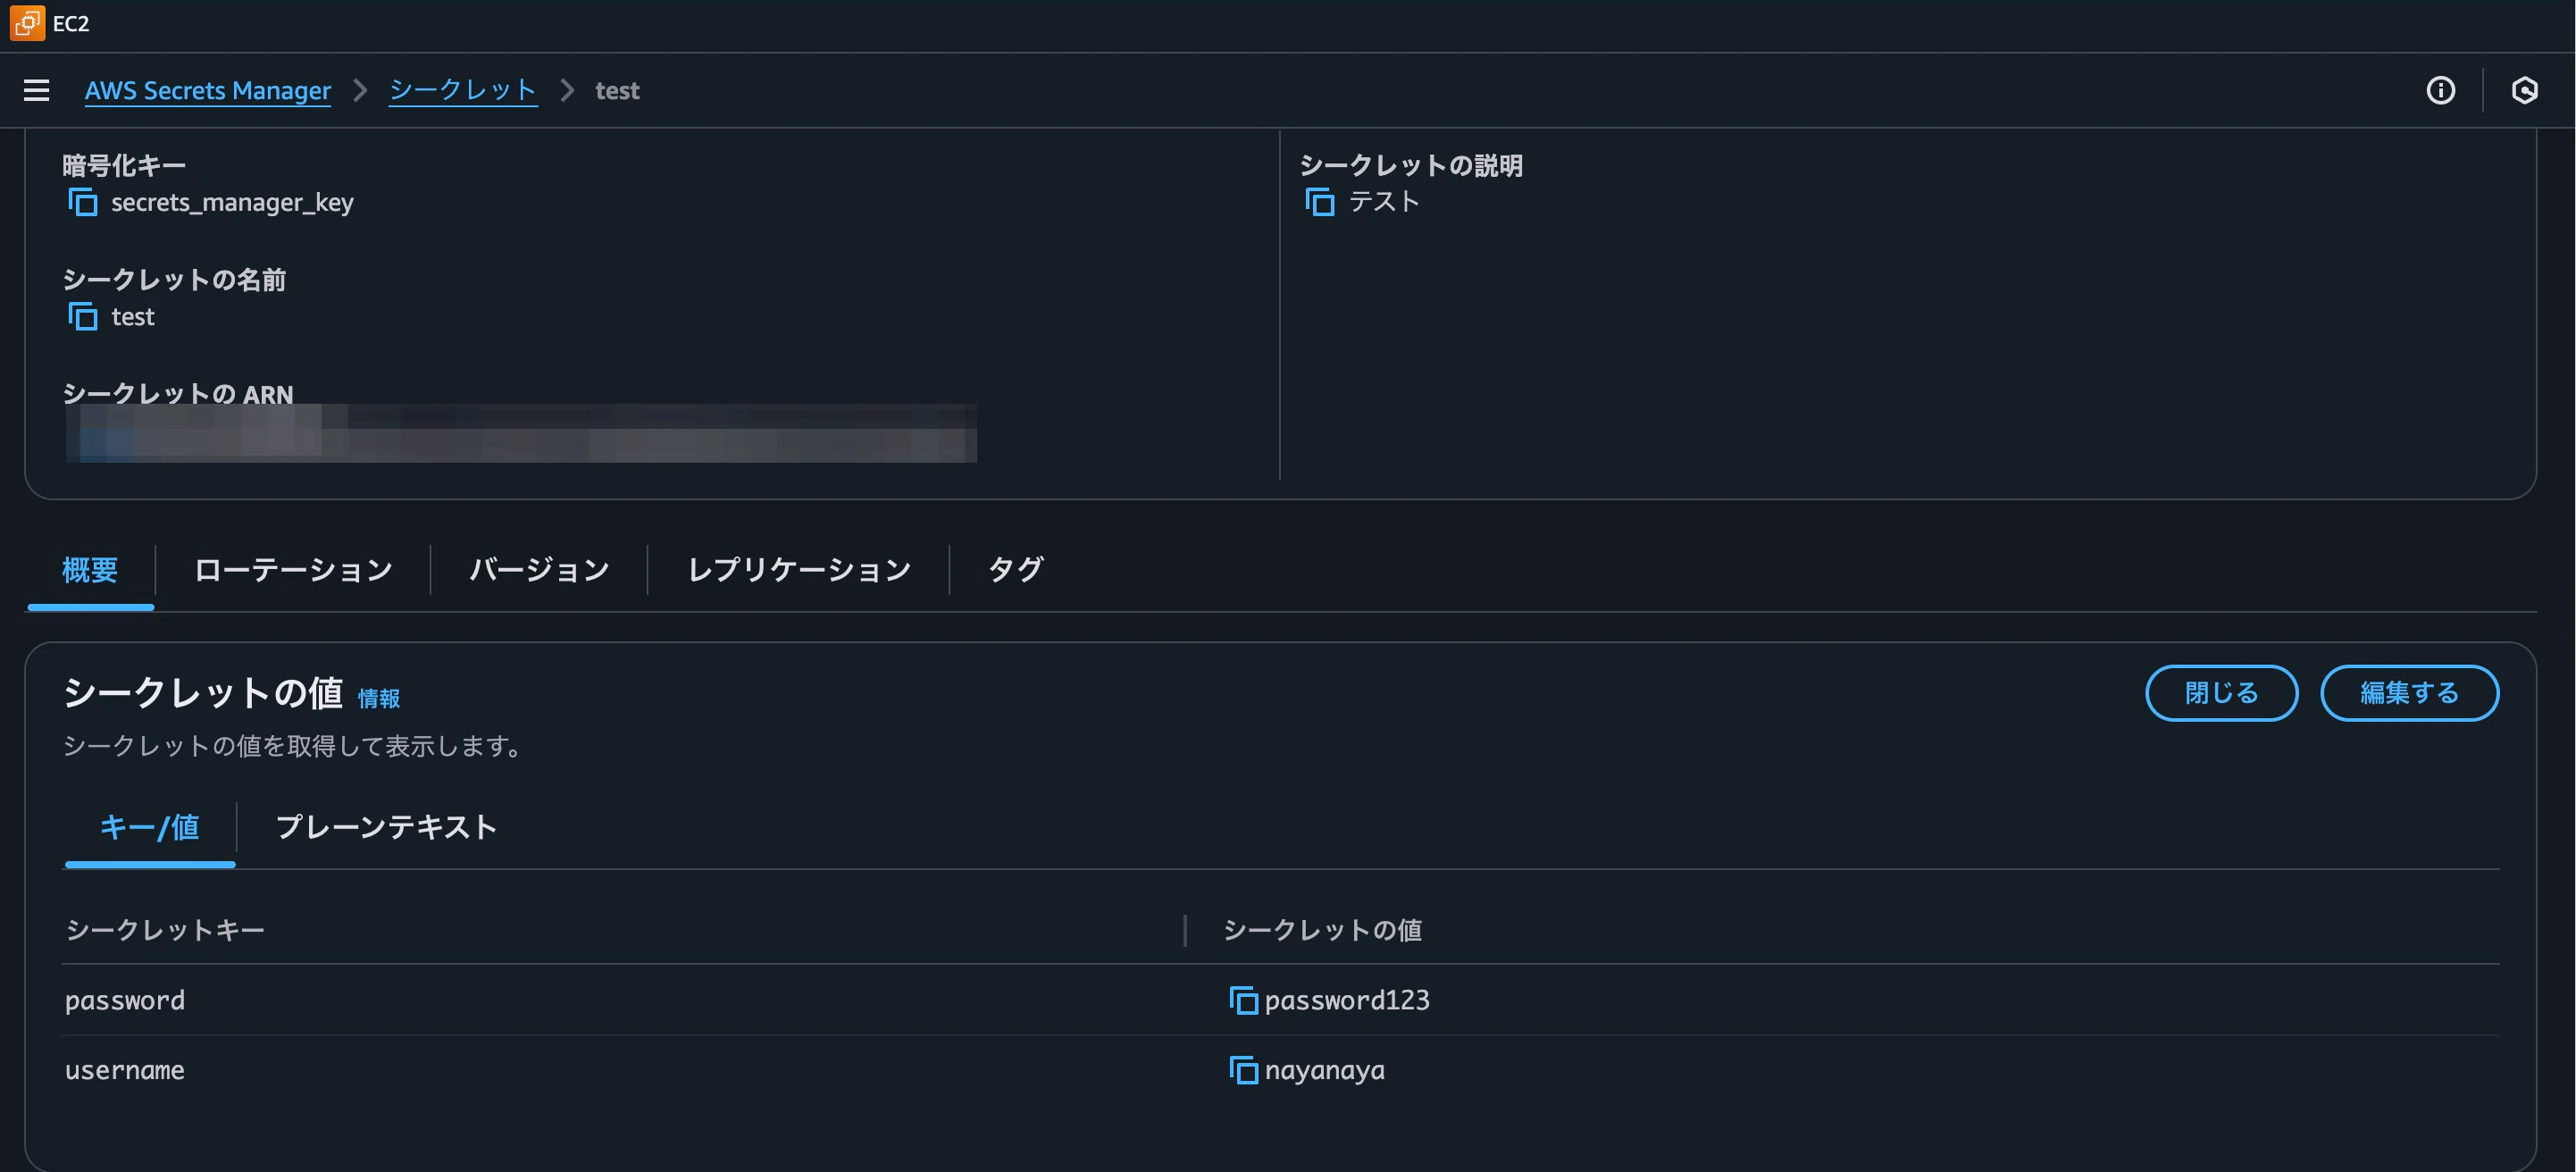Navigate to AWS Secrets Manager breadcrumb
Screen dimensions: 2576x1172
(207, 90)
